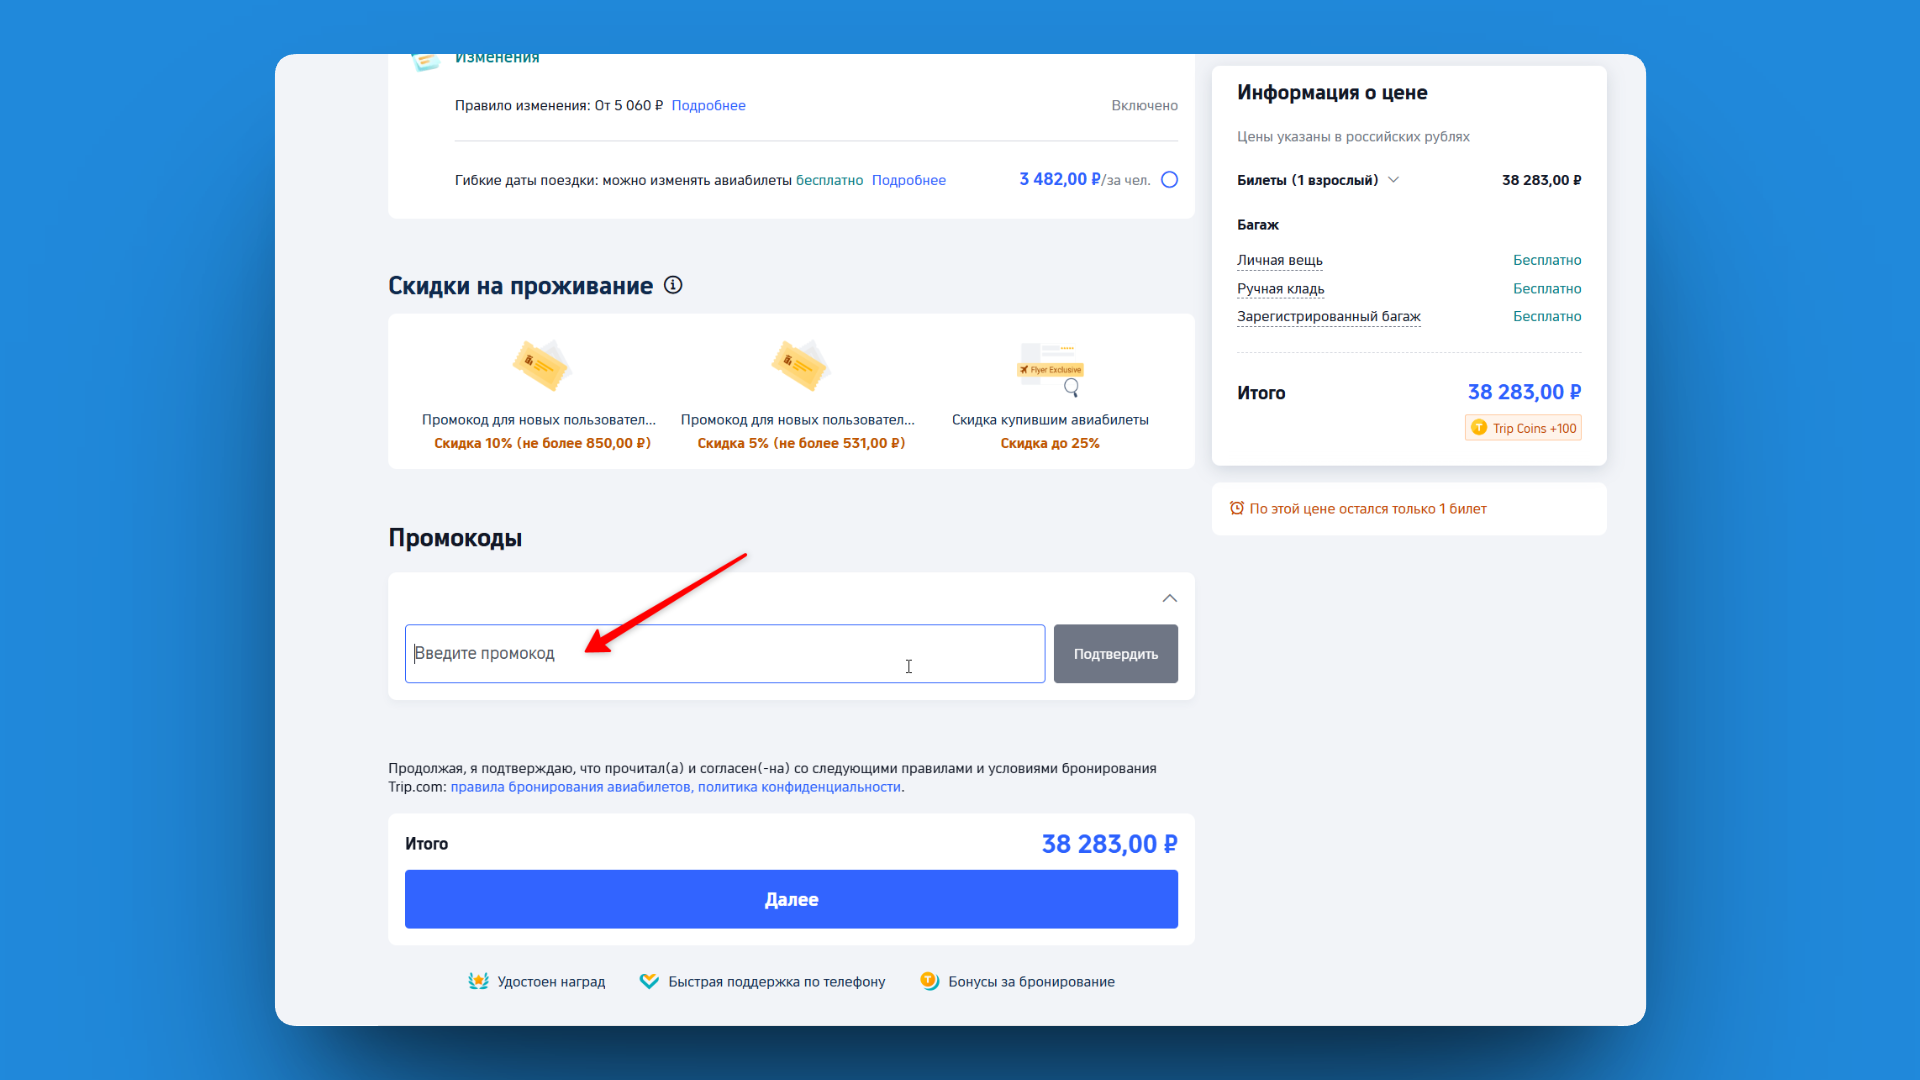Click the award laurel icon in the footer
Viewport: 1920px width, 1080px height.
pos(477,981)
